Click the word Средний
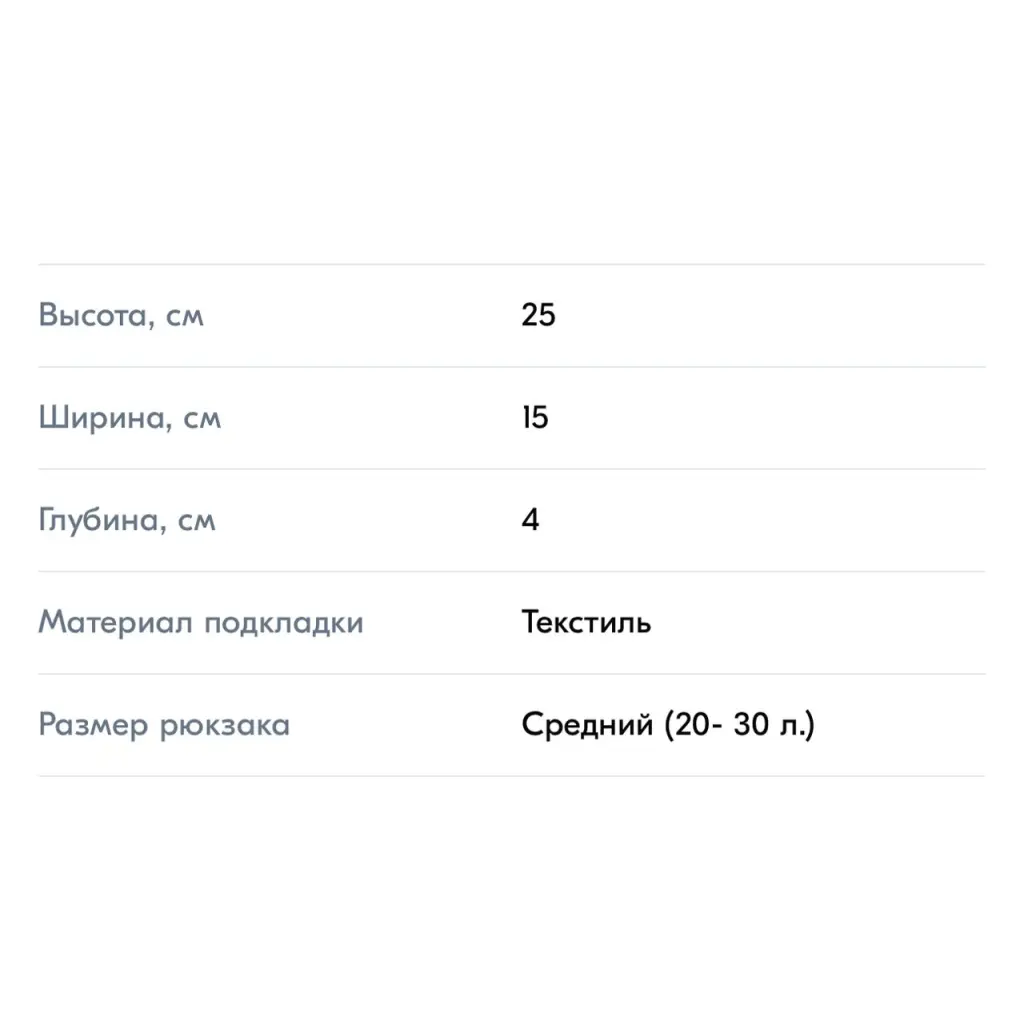This screenshot has height=1024, width=1024. [587, 724]
